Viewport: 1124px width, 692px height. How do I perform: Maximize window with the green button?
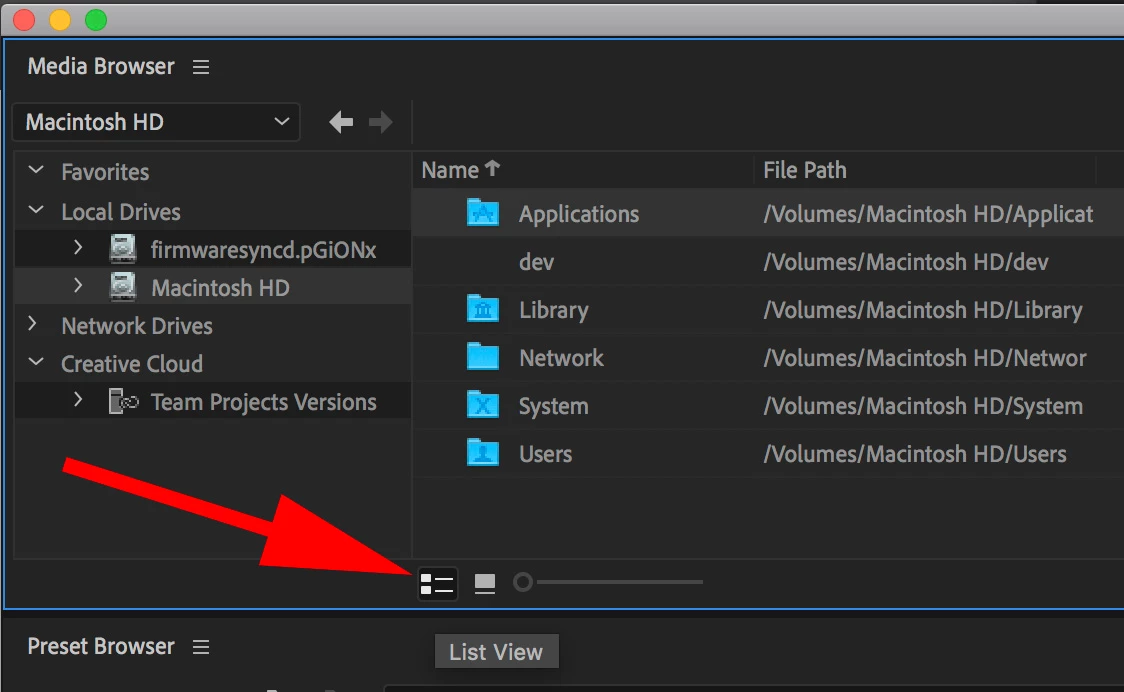tap(96, 20)
